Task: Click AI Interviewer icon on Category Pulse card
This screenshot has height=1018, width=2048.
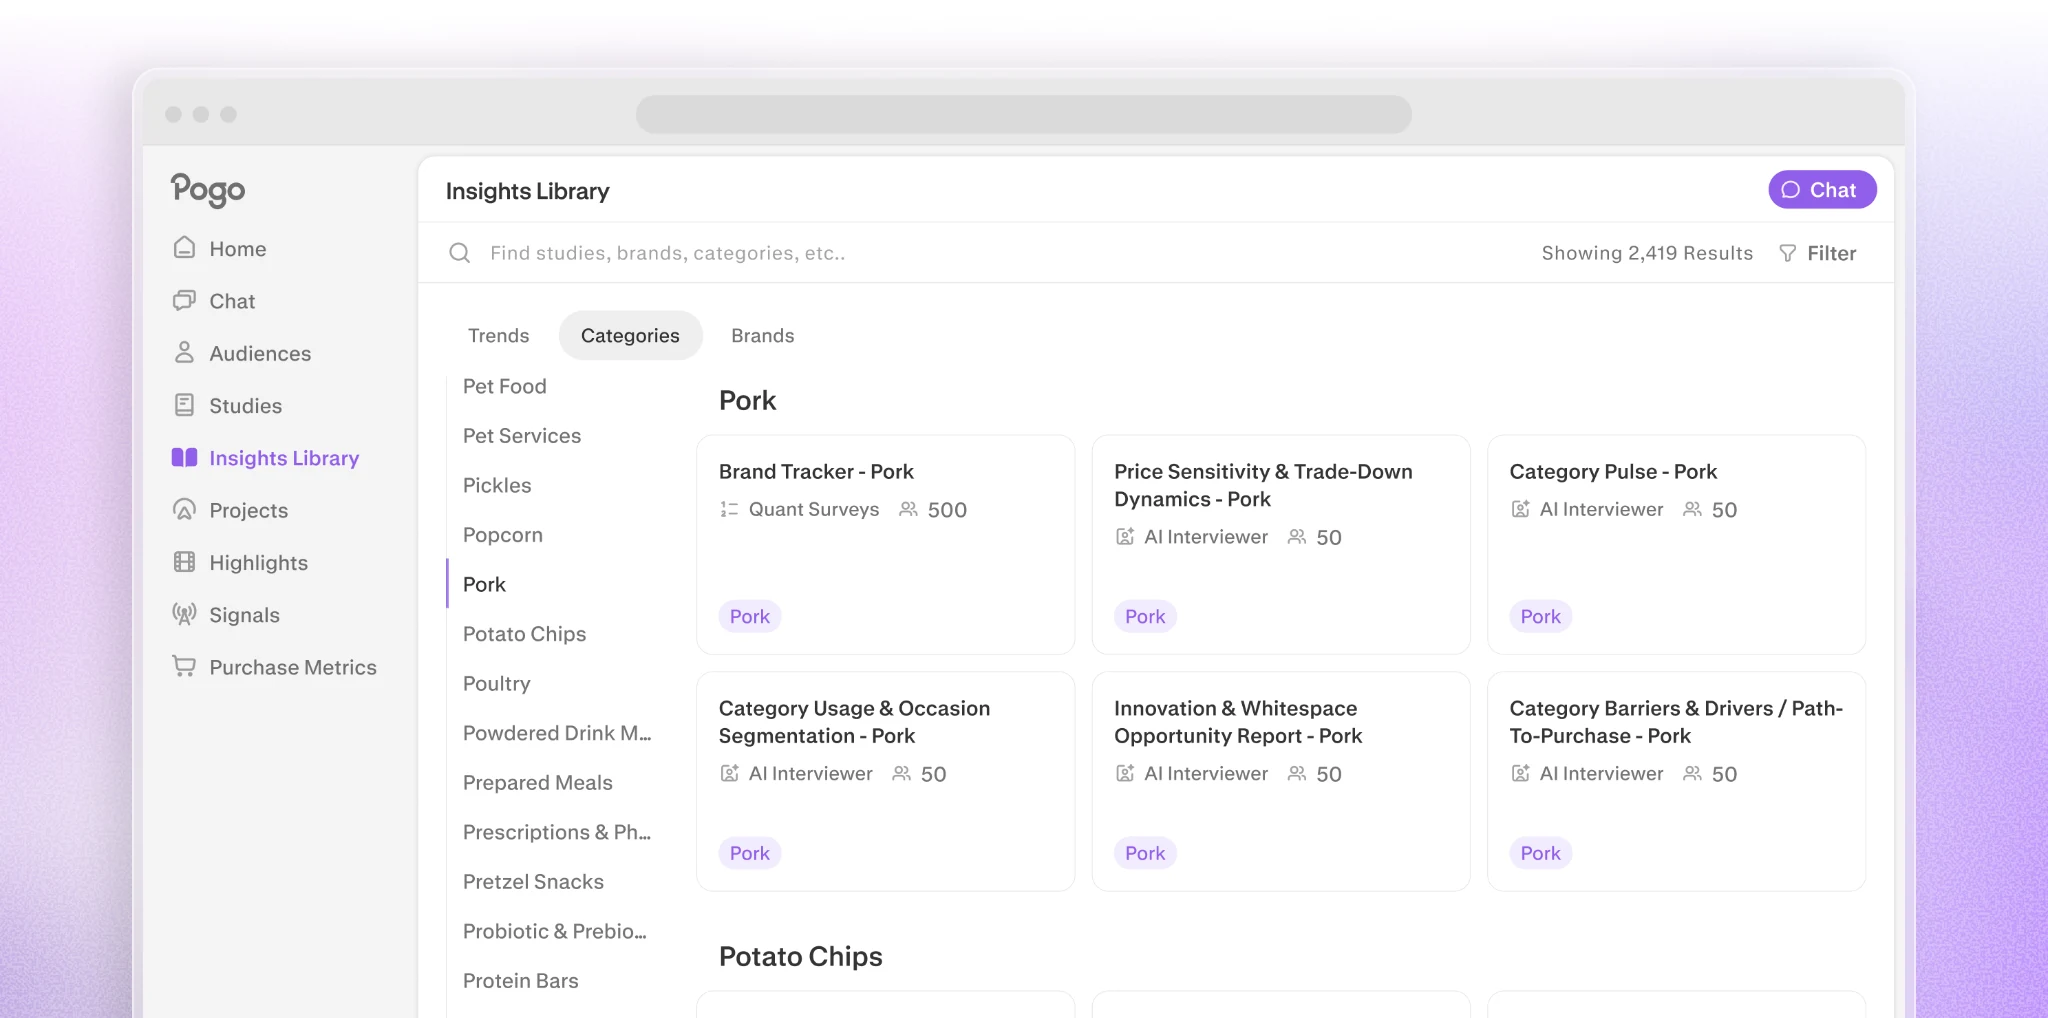Action: 1520,509
